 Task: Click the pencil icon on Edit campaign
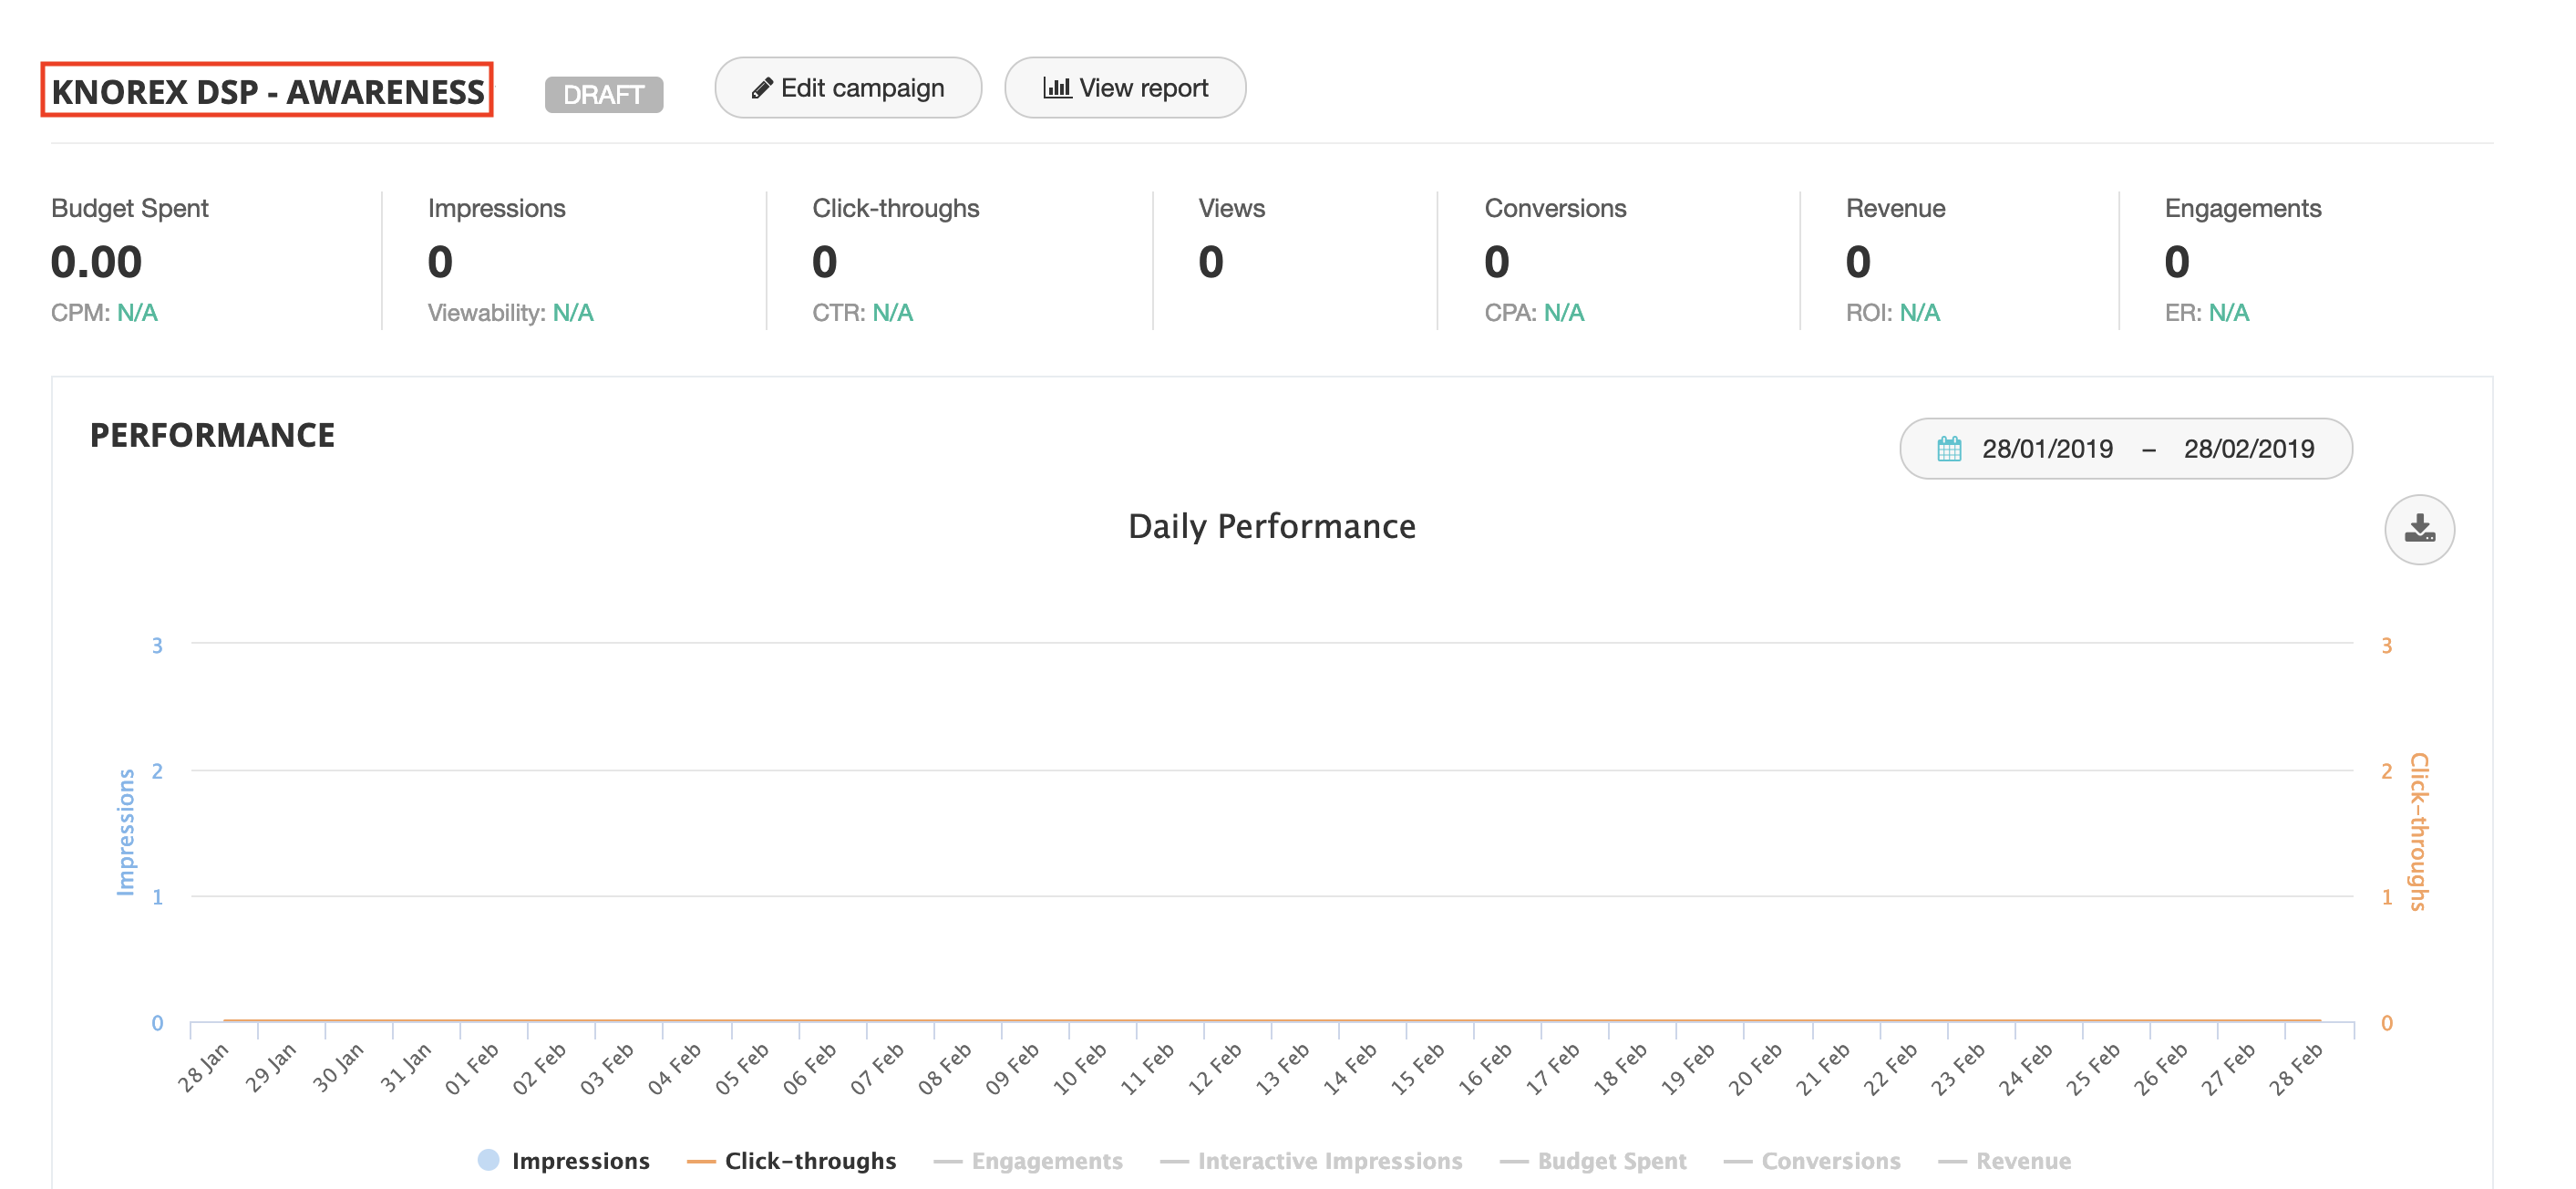tap(761, 89)
